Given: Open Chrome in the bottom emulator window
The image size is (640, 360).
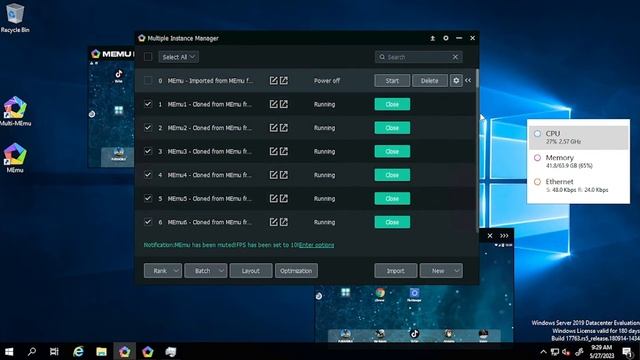Looking at the screenshot, I should pyautogui.click(x=380, y=294).
